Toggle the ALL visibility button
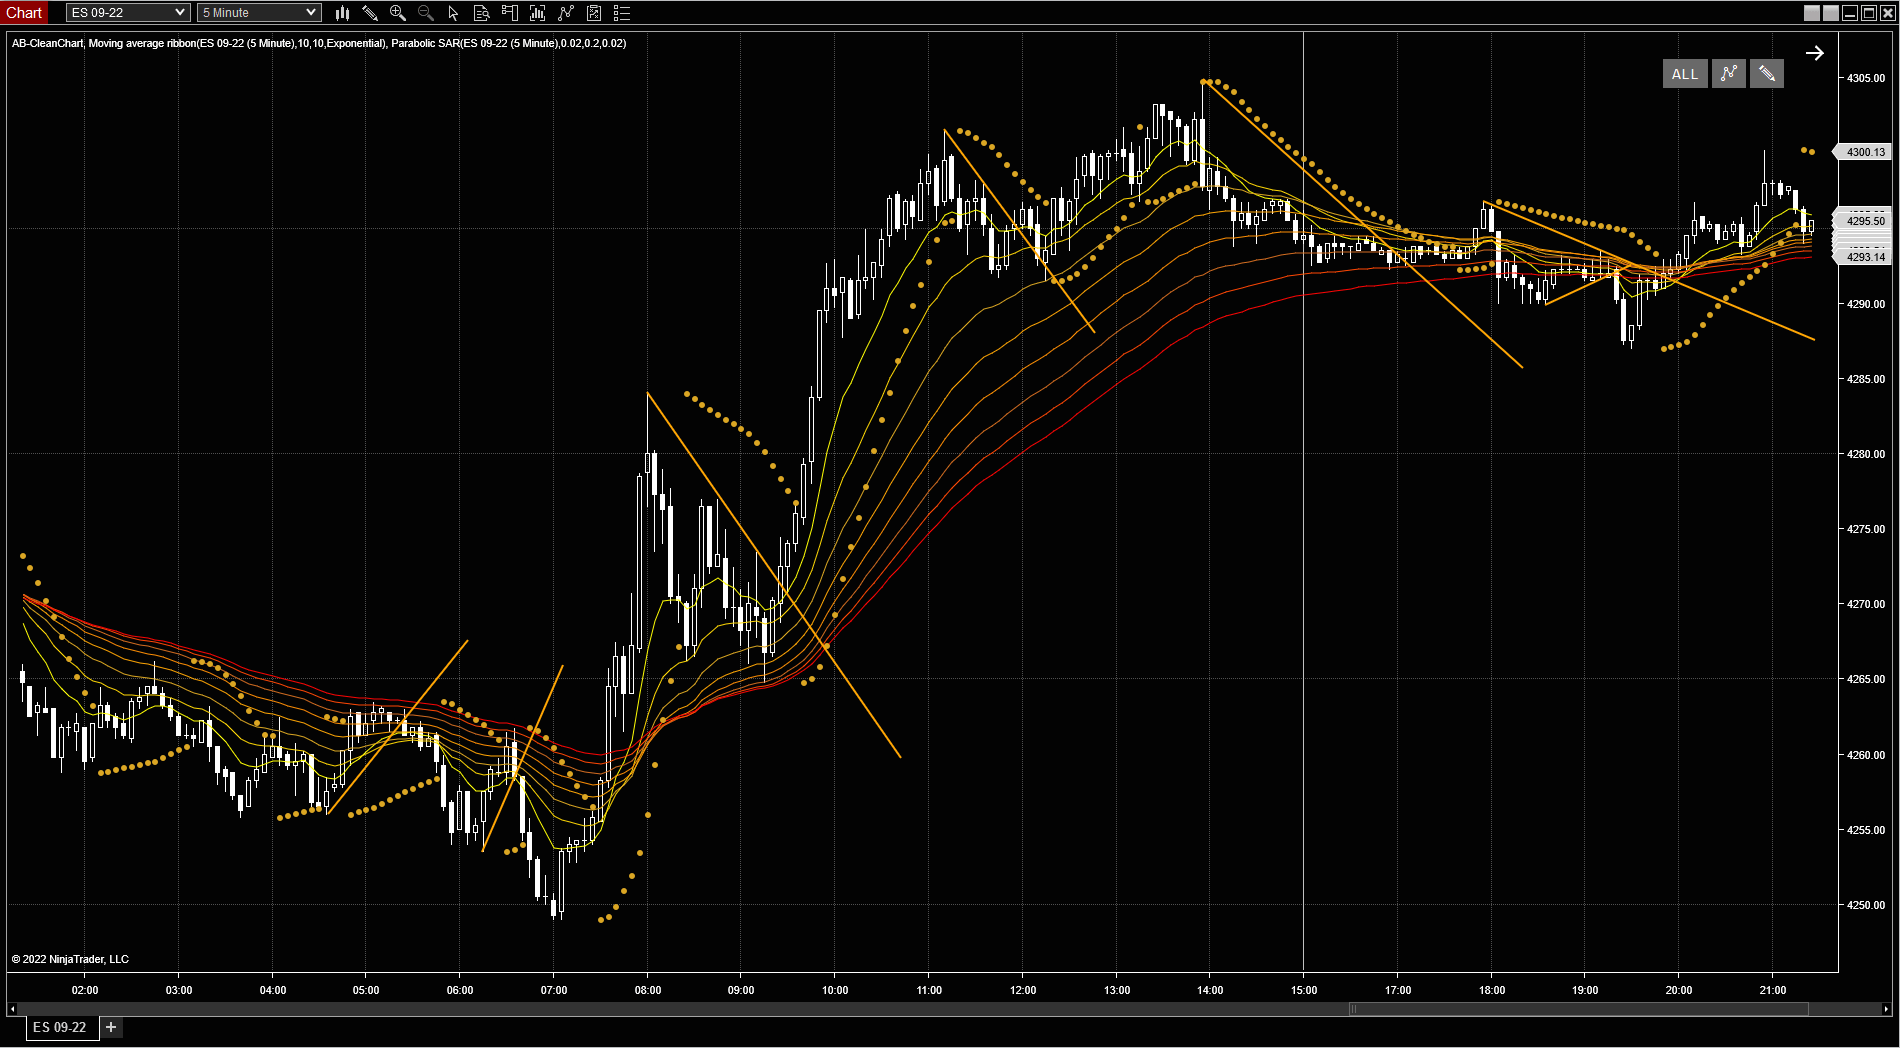This screenshot has width=1900, height=1048. point(1684,74)
